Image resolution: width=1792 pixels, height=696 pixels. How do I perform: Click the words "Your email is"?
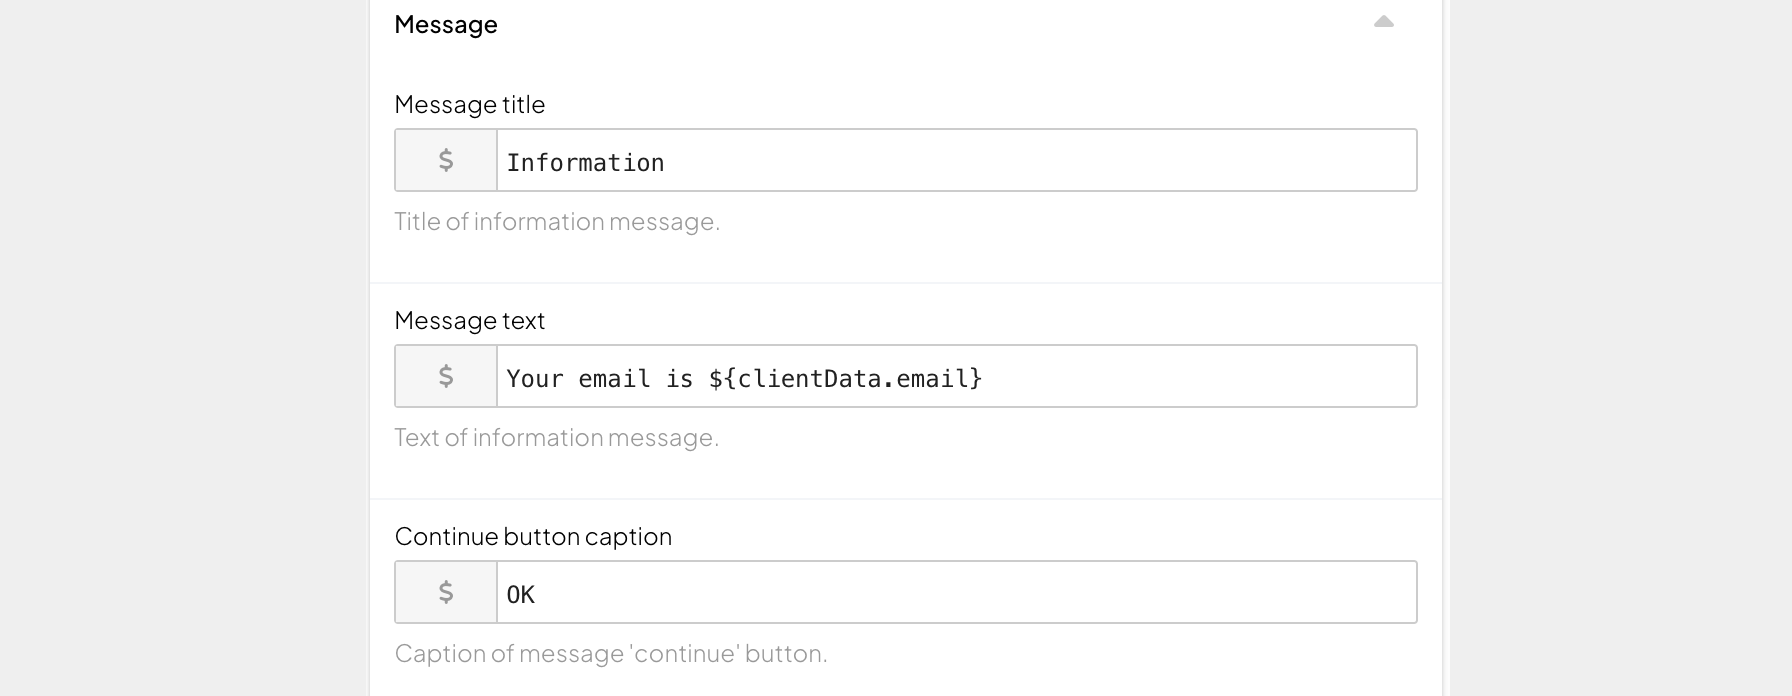[x=599, y=378]
